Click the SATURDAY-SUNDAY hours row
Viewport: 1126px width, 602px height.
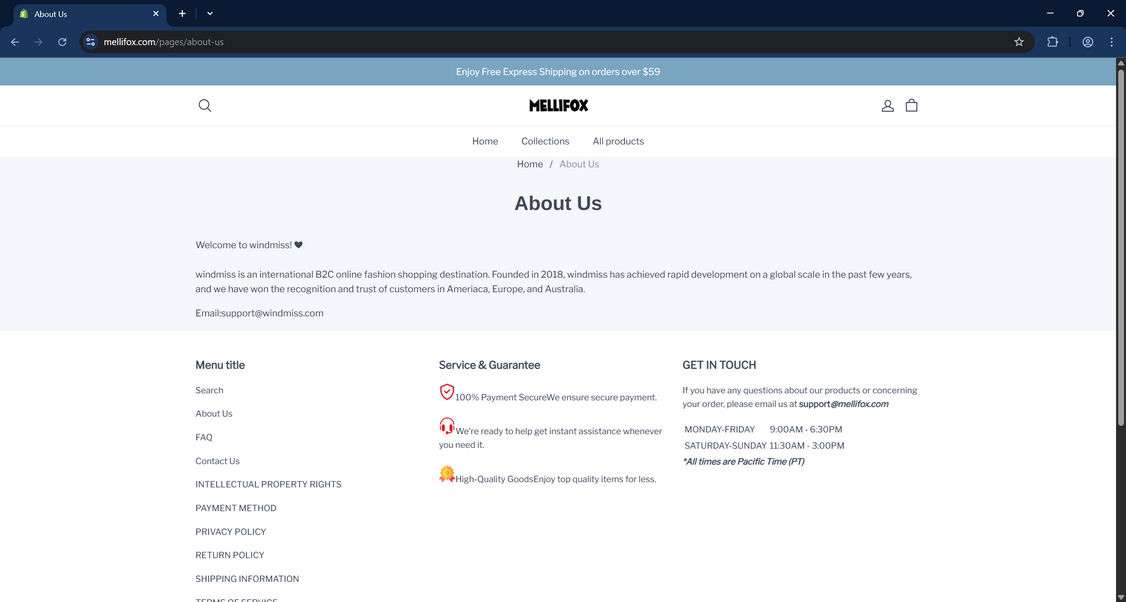point(764,445)
